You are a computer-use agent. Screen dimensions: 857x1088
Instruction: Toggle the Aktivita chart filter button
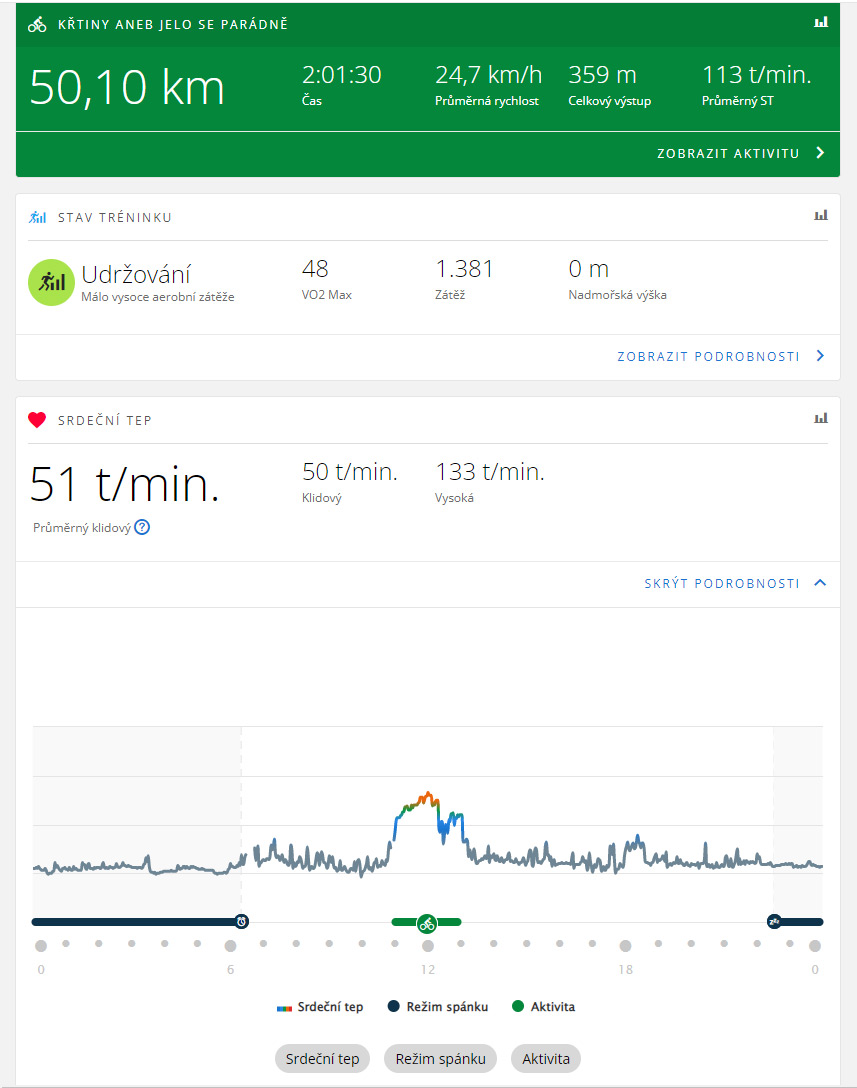pyautogui.click(x=545, y=1059)
